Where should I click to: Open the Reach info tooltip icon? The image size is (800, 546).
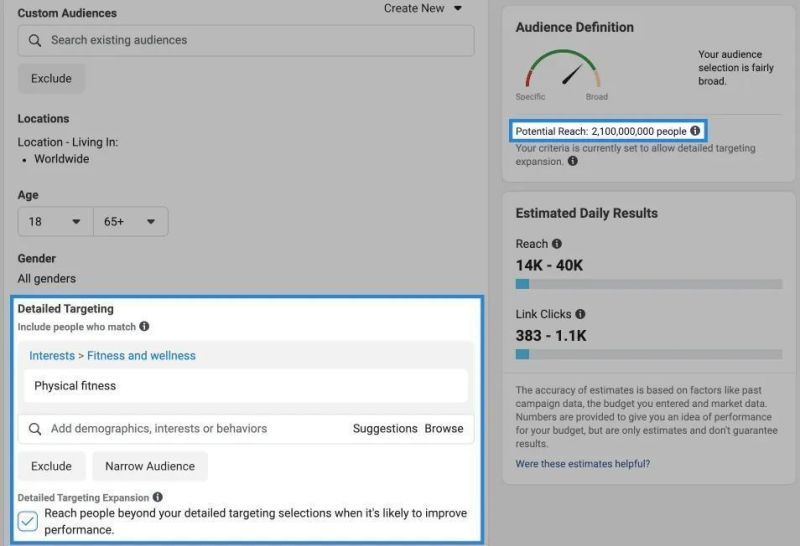pos(557,244)
